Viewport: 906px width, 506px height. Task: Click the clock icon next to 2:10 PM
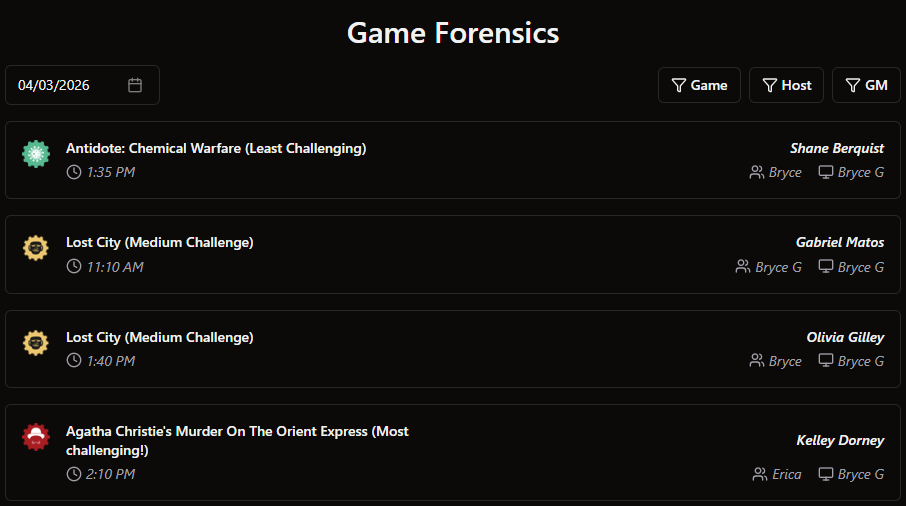[74, 474]
